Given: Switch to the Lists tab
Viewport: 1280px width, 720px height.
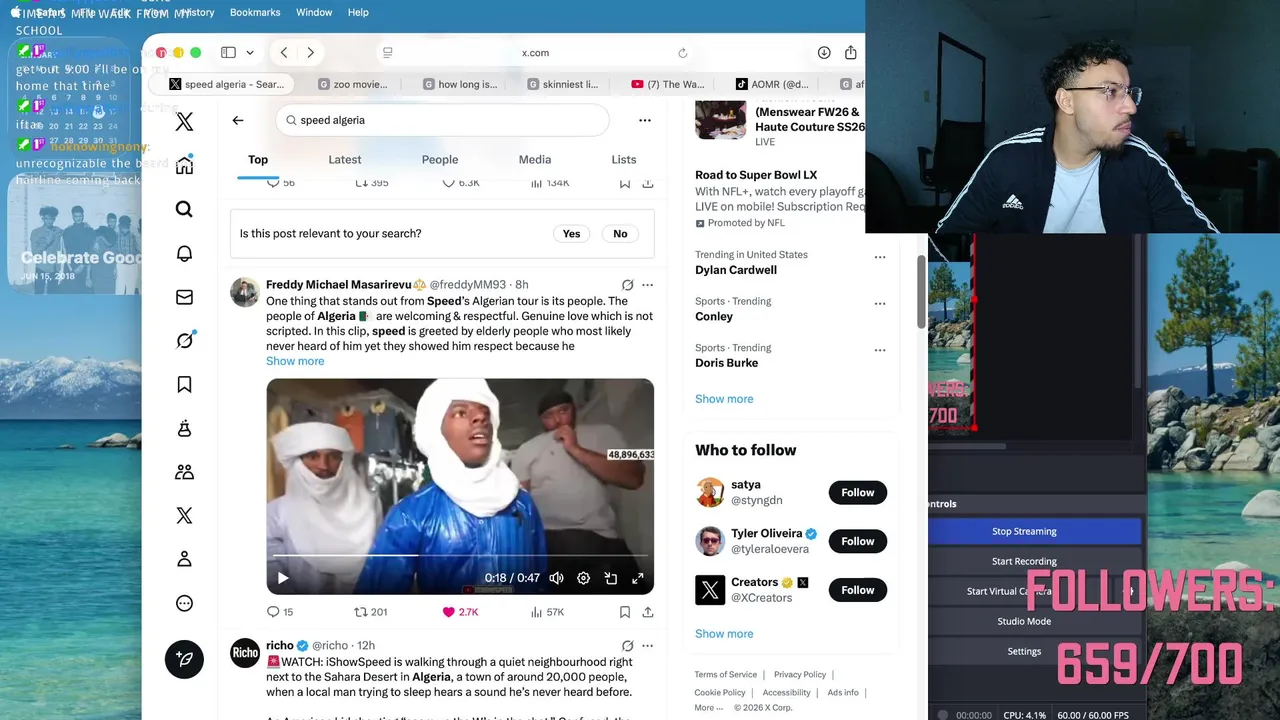Looking at the screenshot, I should coord(624,160).
